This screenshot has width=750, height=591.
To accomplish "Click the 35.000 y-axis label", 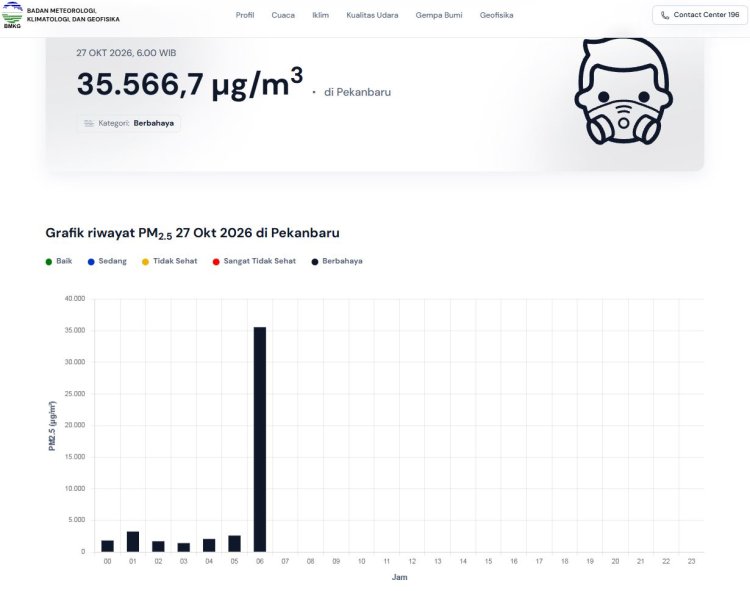I will click(75, 330).
